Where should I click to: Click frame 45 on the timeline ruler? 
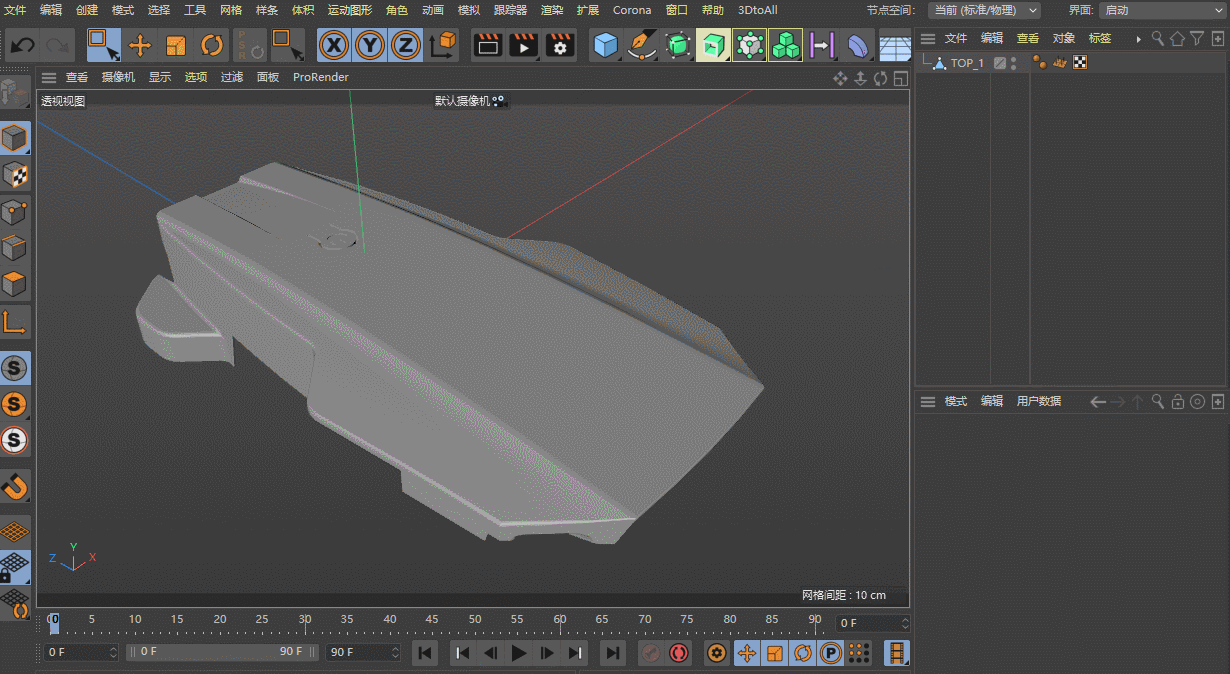(x=433, y=622)
